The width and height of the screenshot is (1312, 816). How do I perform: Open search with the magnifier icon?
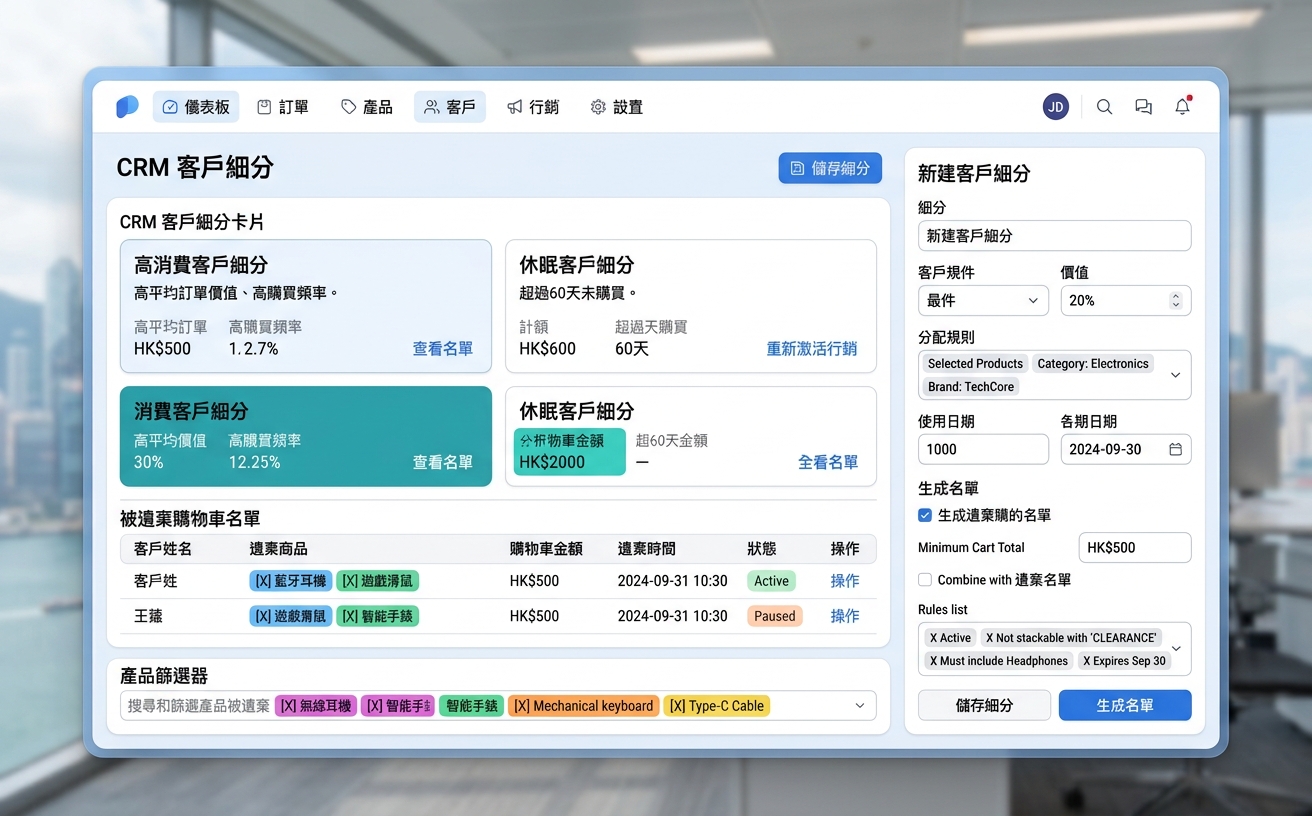(x=1104, y=107)
